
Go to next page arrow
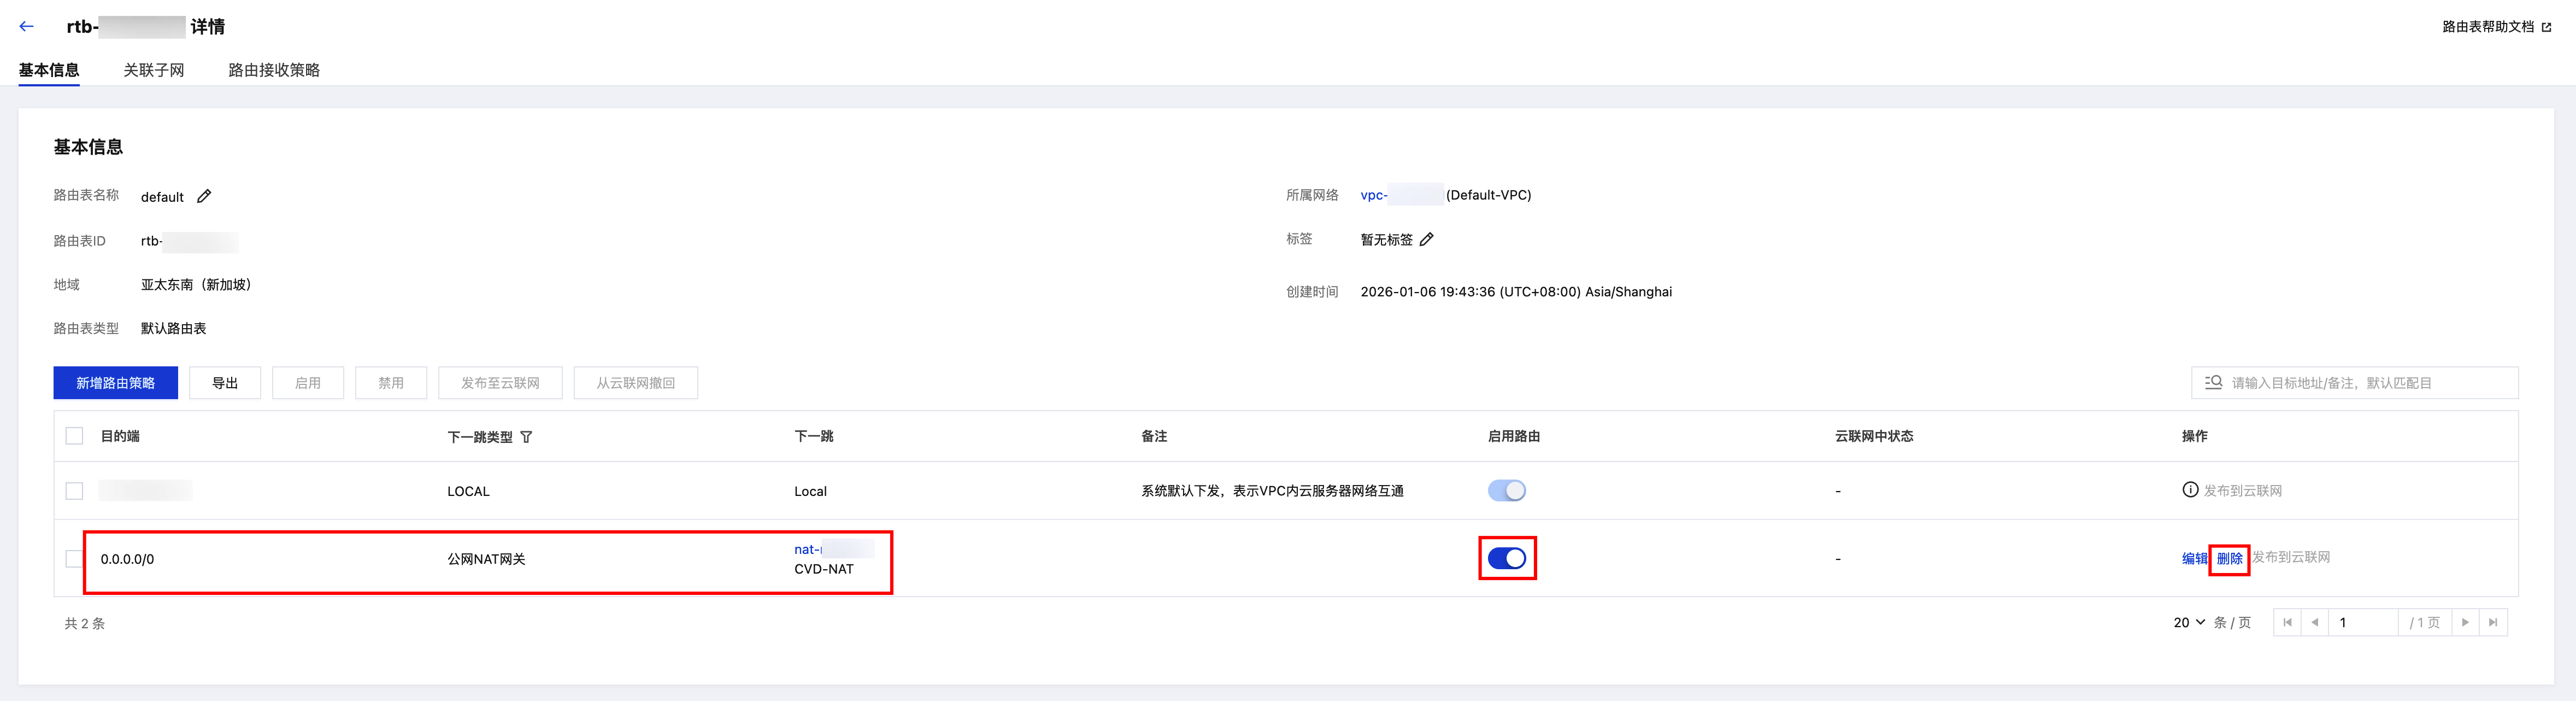click(x=2465, y=623)
